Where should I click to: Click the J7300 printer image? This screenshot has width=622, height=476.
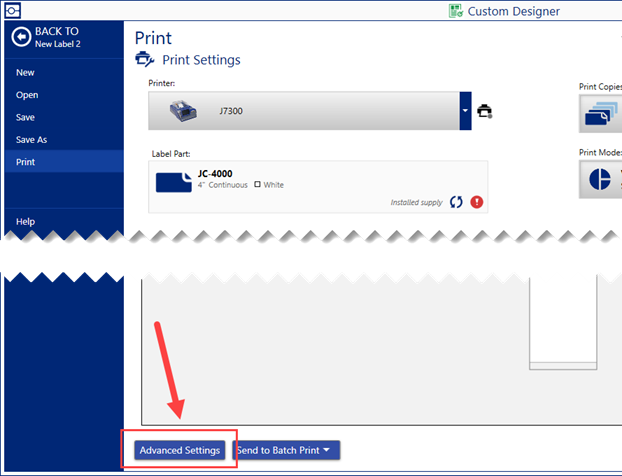(x=183, y=111)
